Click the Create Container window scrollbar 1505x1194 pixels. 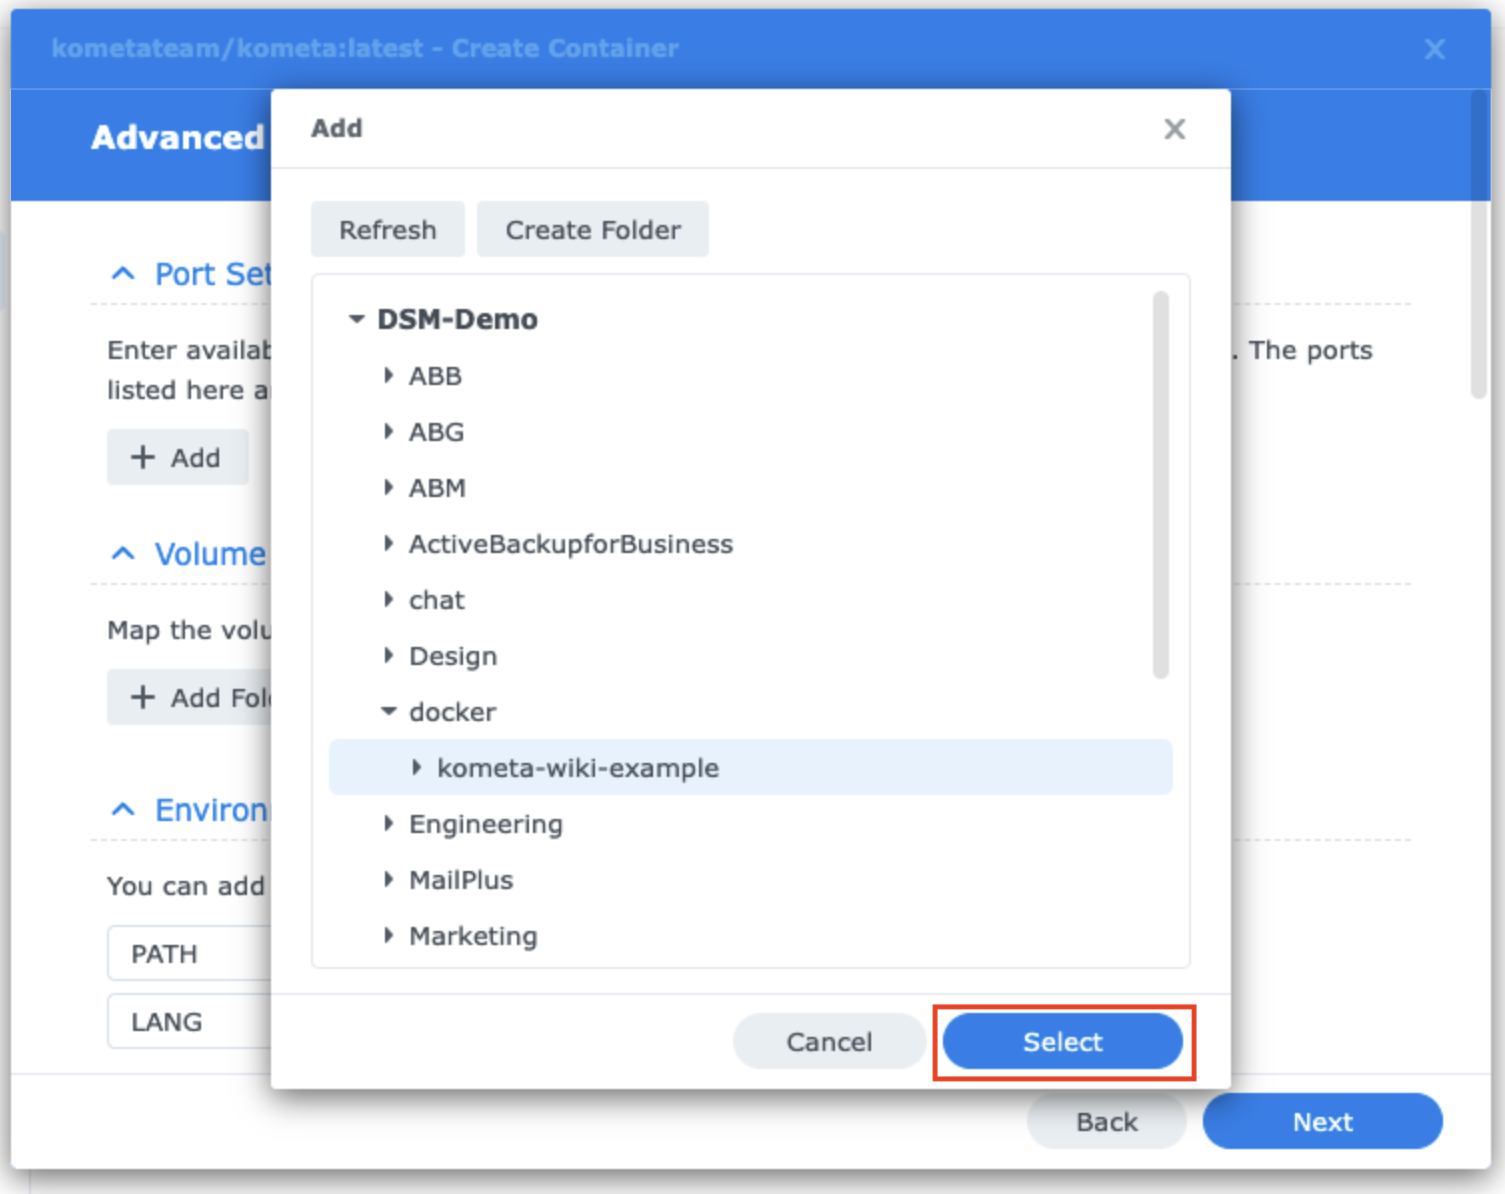pyautogui.click(x=1479, y=245)
